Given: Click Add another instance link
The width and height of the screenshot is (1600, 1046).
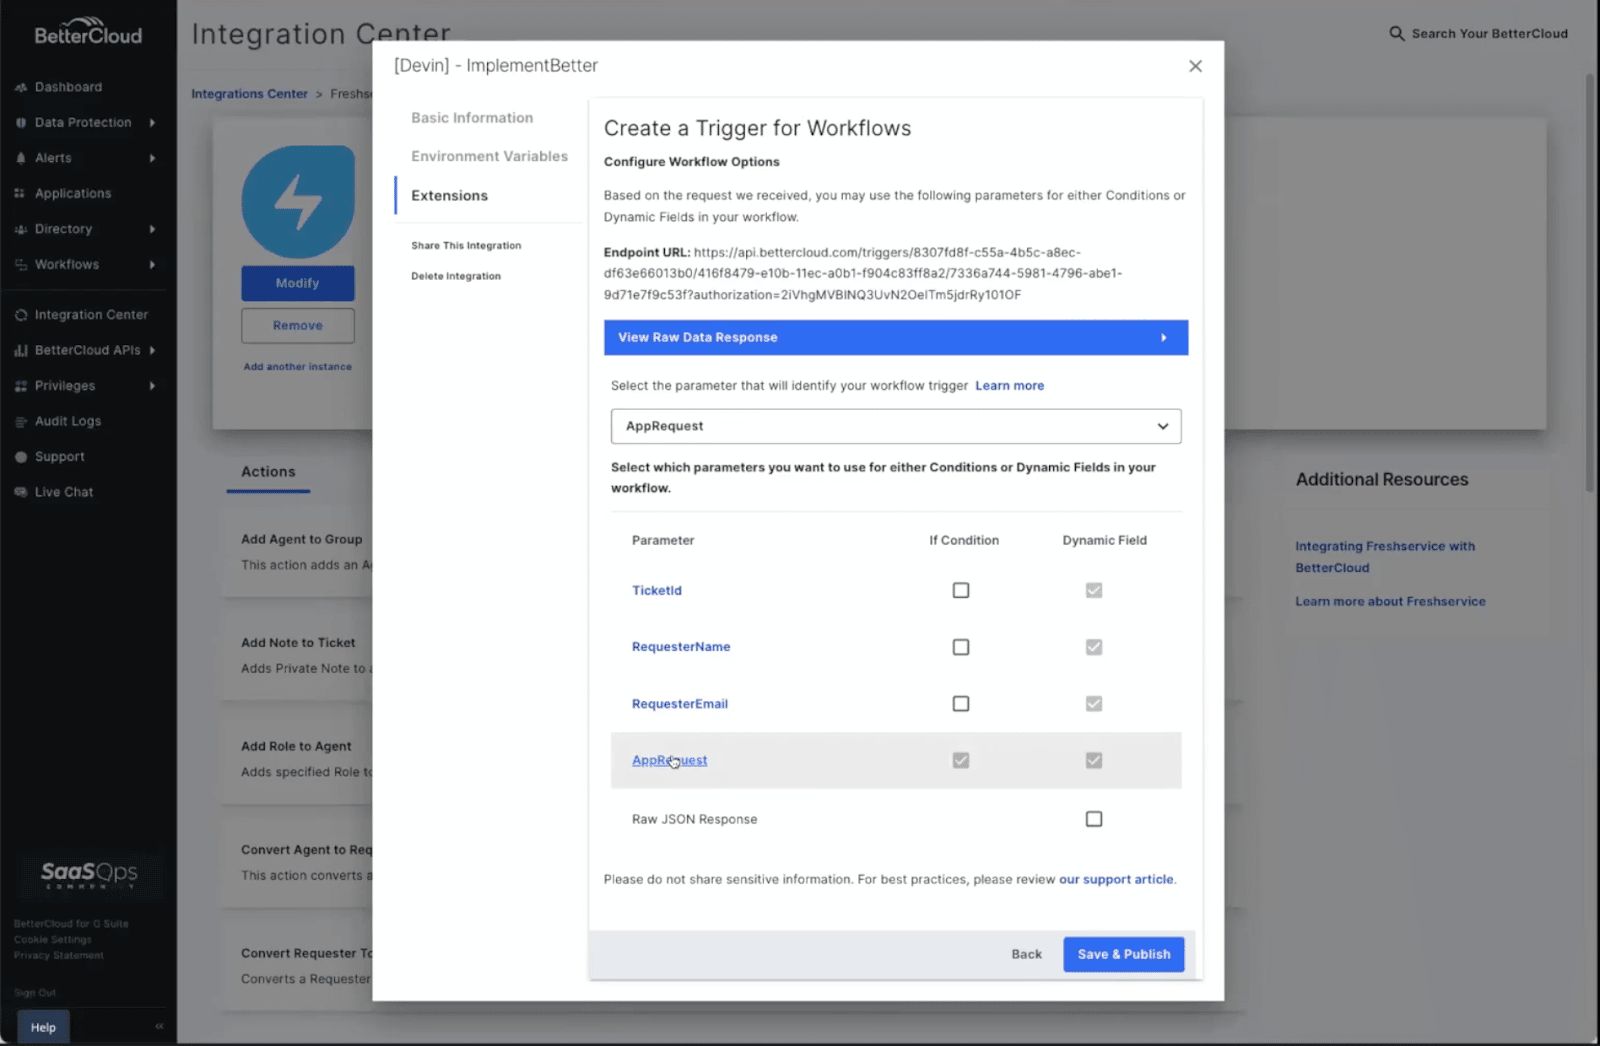Looking at the screenshot, I should coord(297,367).
